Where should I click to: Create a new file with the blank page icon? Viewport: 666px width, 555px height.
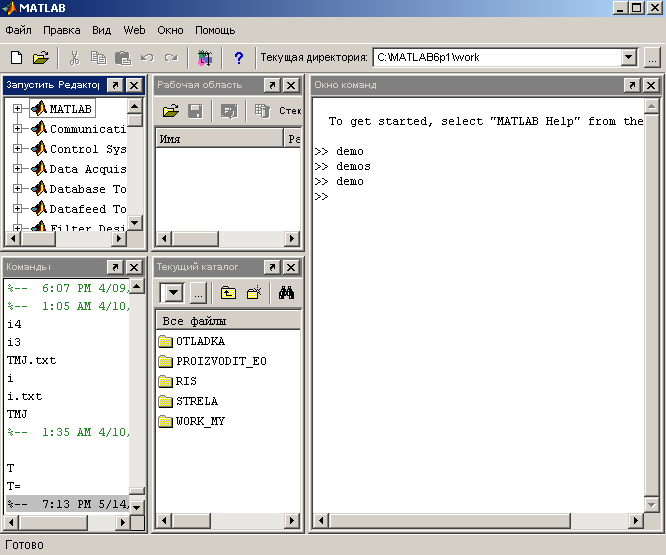16,57
